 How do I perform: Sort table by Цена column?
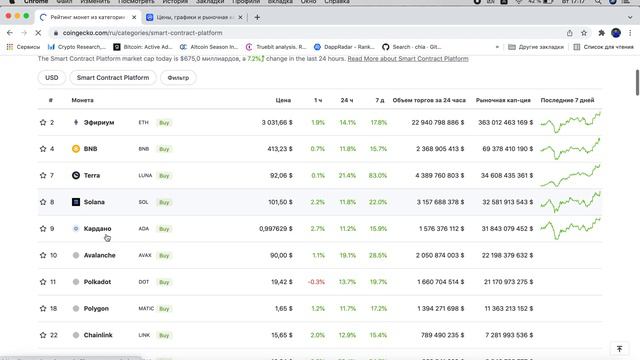point(283,100)
